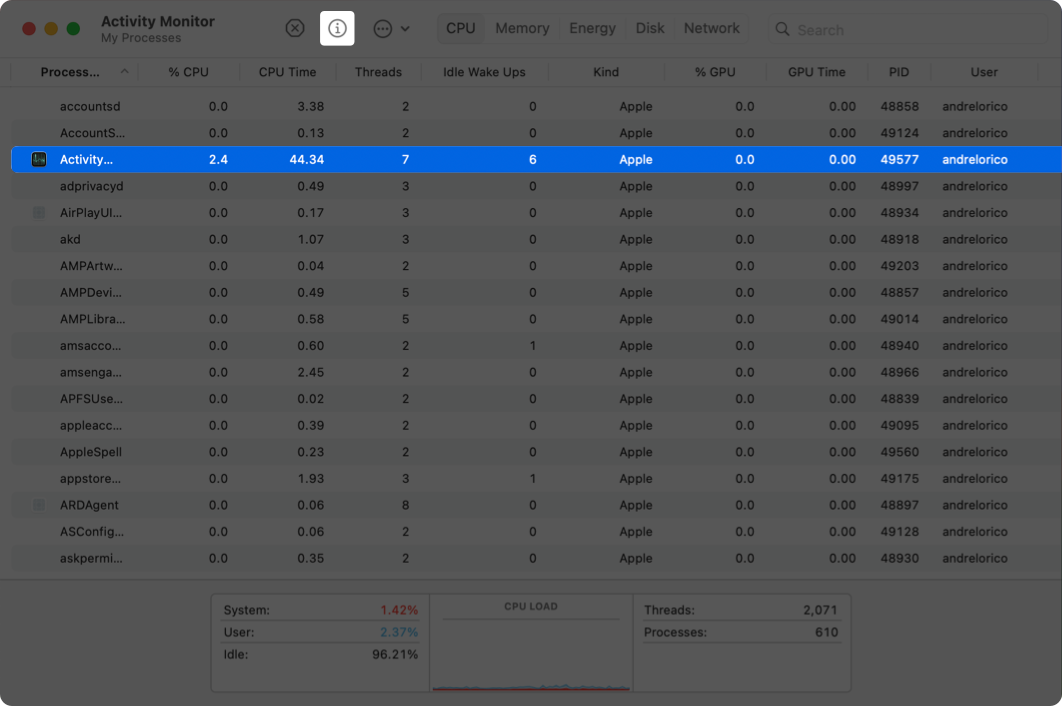Select the Disk tab
This screenshot has height=706, width=1062.
(650, 28)
